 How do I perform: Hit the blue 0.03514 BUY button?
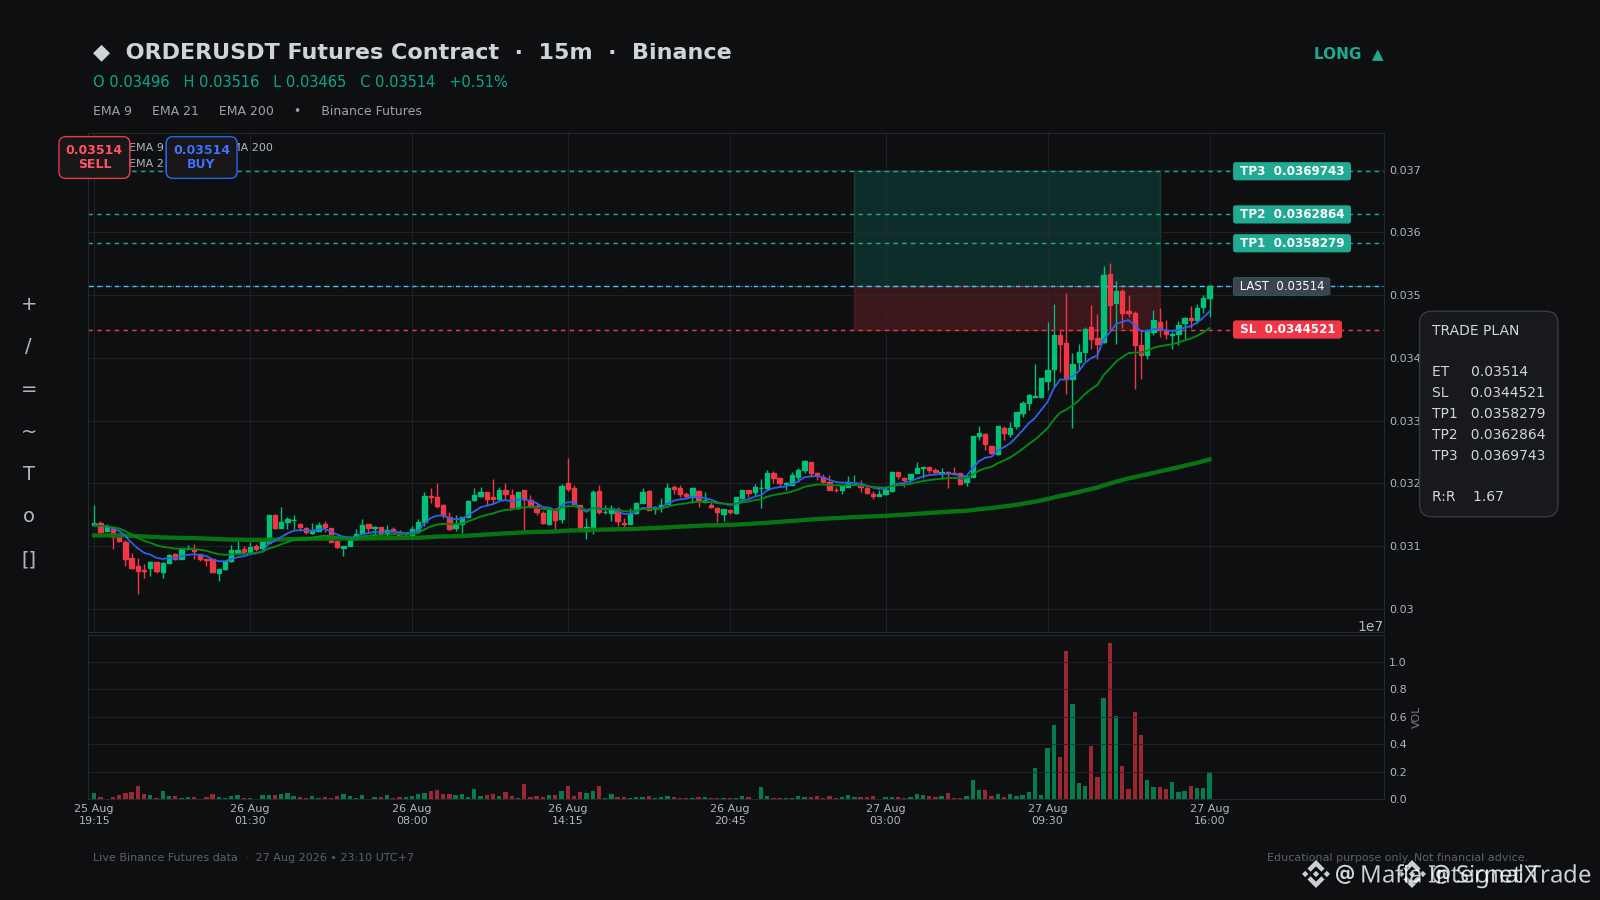pos(202,157)
